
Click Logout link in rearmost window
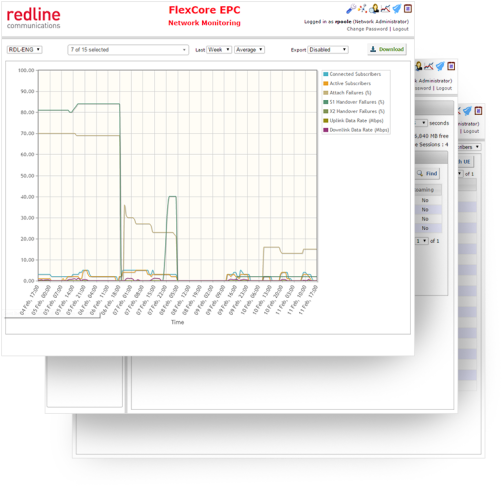[471, 131]
